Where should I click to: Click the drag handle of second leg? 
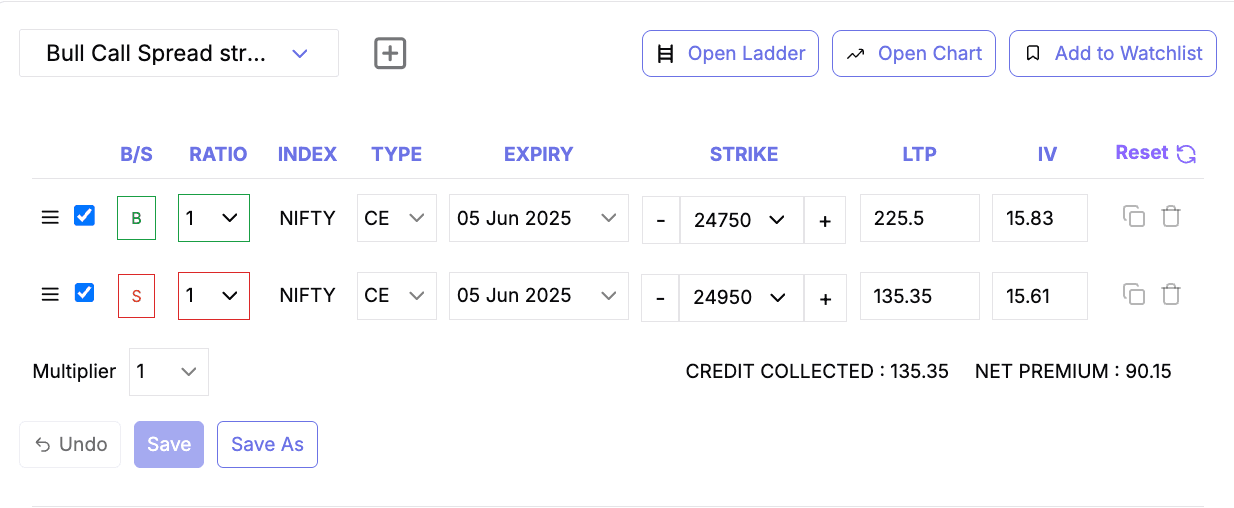pyautogui.click(x=50, y=295)
